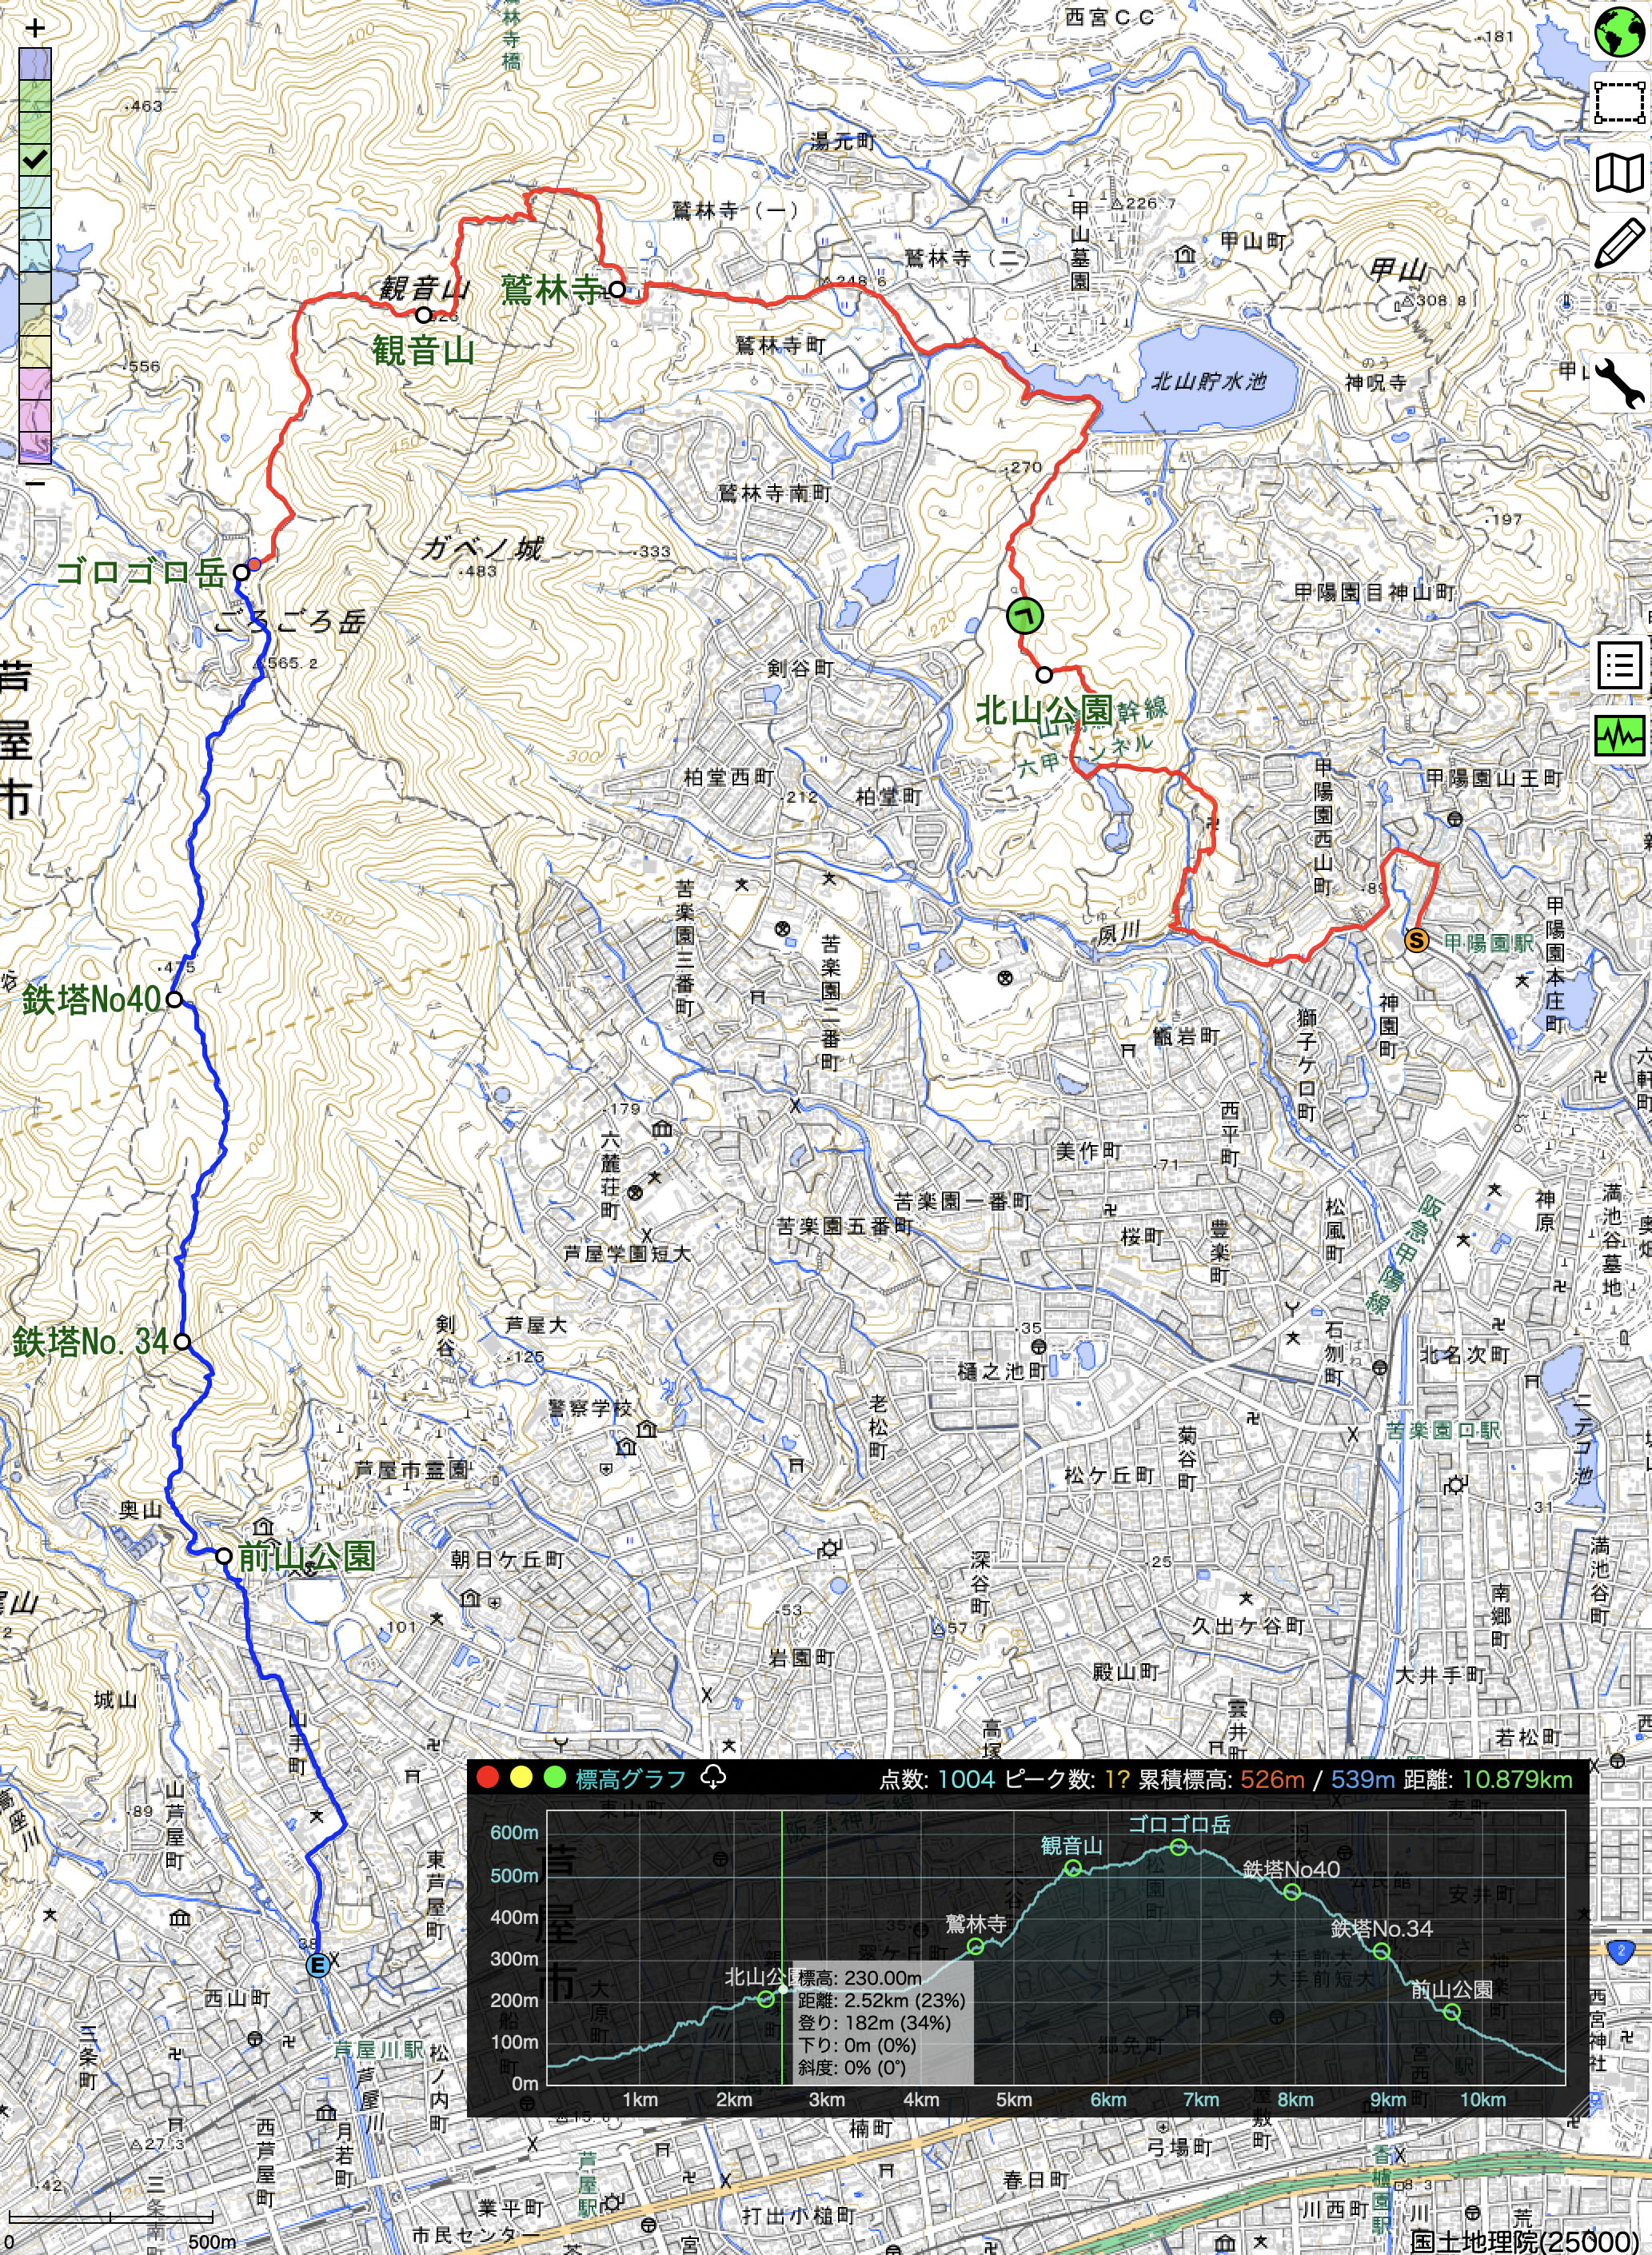Viewport: 1652px width, 2255px height.
Task: Zoom in with the plus button
Action: [x=35, y=28]
